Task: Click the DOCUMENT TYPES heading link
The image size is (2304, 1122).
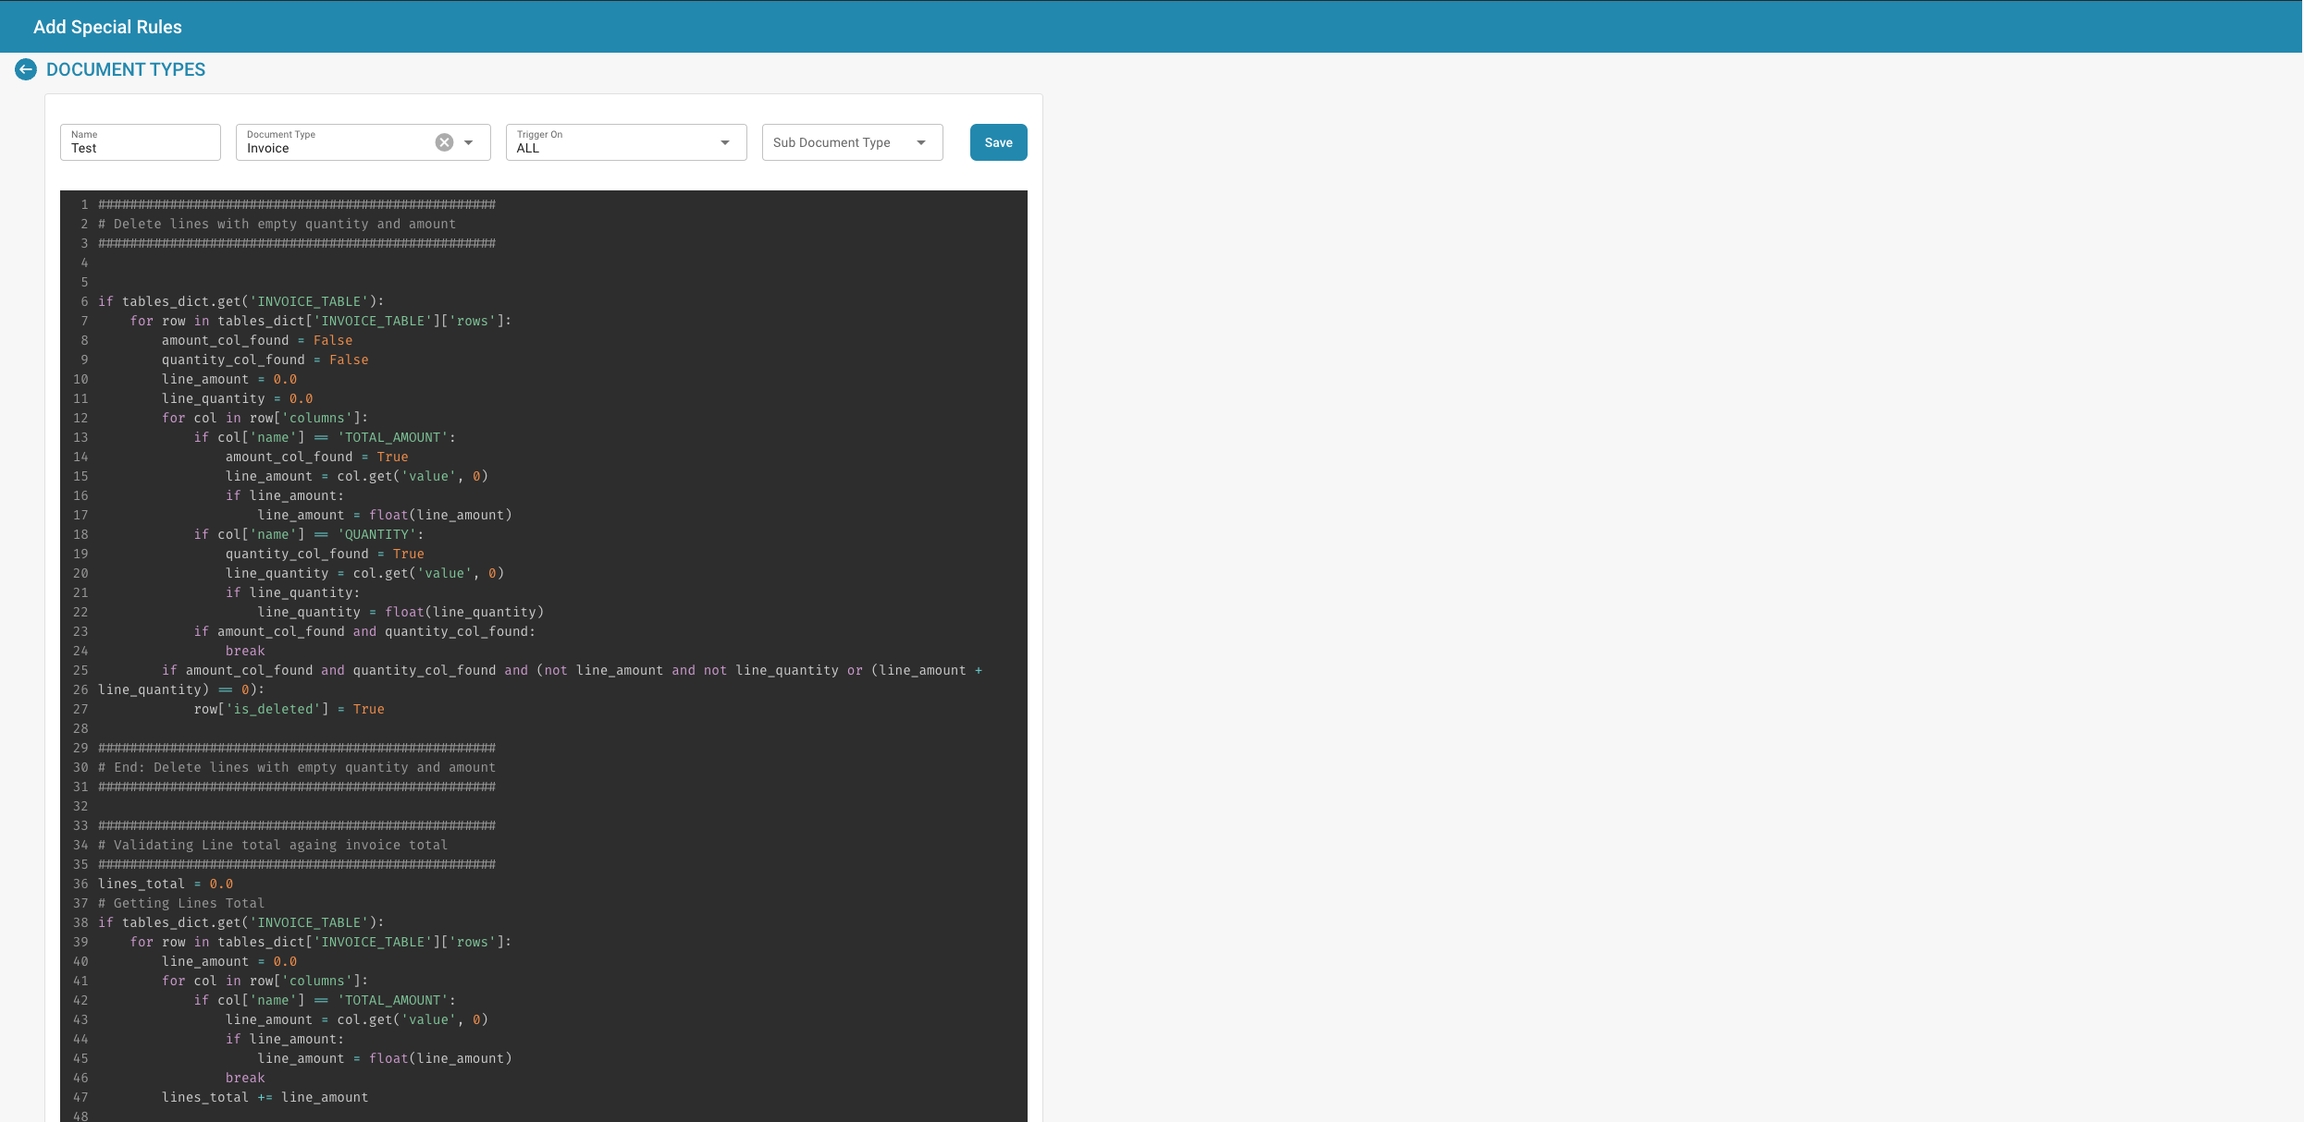Action: pyautogui.click(x=126, y=70)
